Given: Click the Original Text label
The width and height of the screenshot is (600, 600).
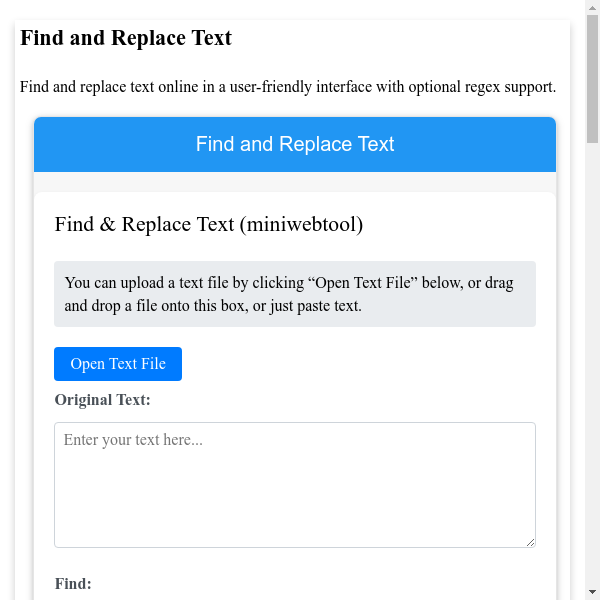Looking at the screenshot, I should [x=102, y=401].
